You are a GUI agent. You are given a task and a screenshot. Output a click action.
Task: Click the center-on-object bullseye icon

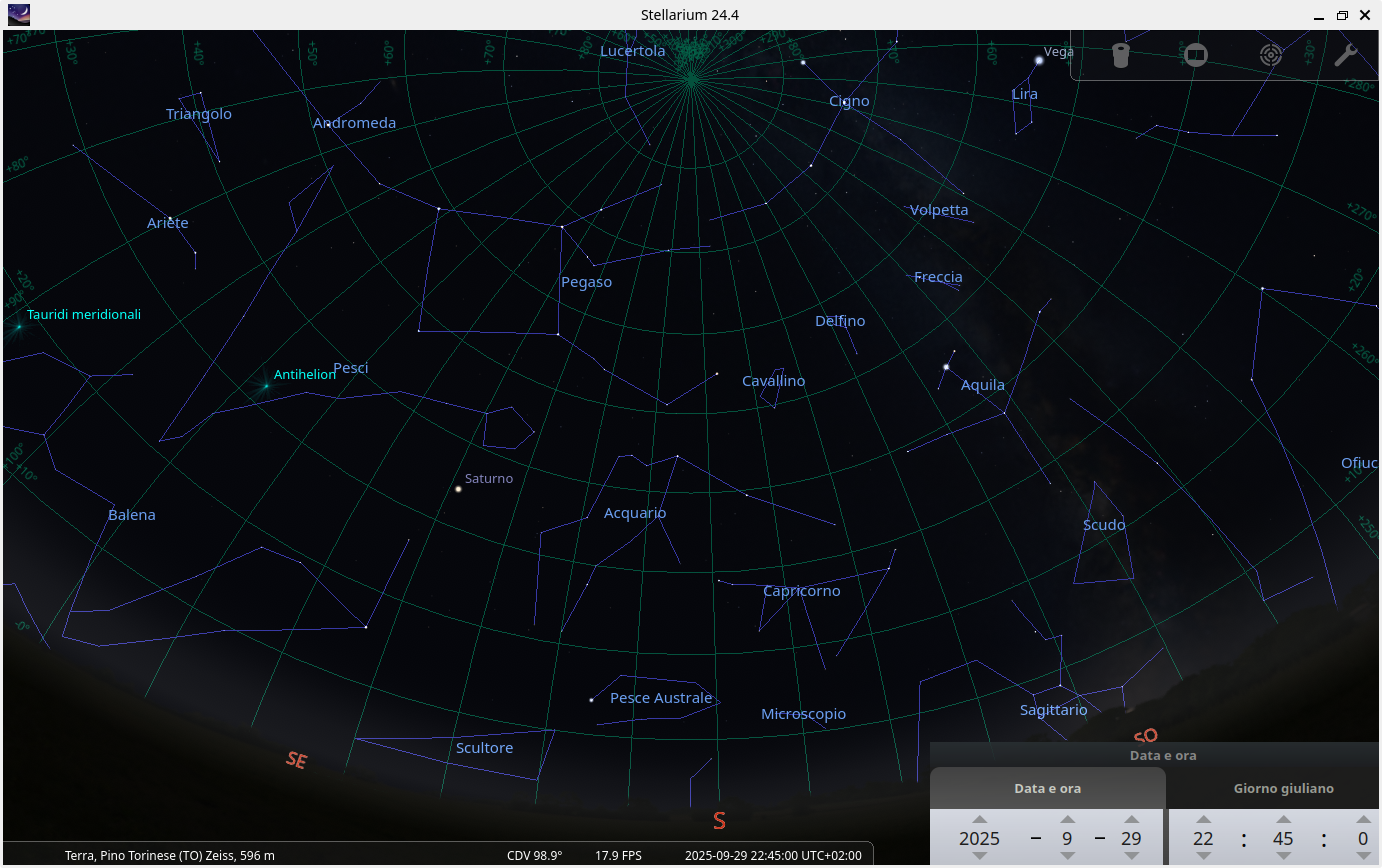1271,55
